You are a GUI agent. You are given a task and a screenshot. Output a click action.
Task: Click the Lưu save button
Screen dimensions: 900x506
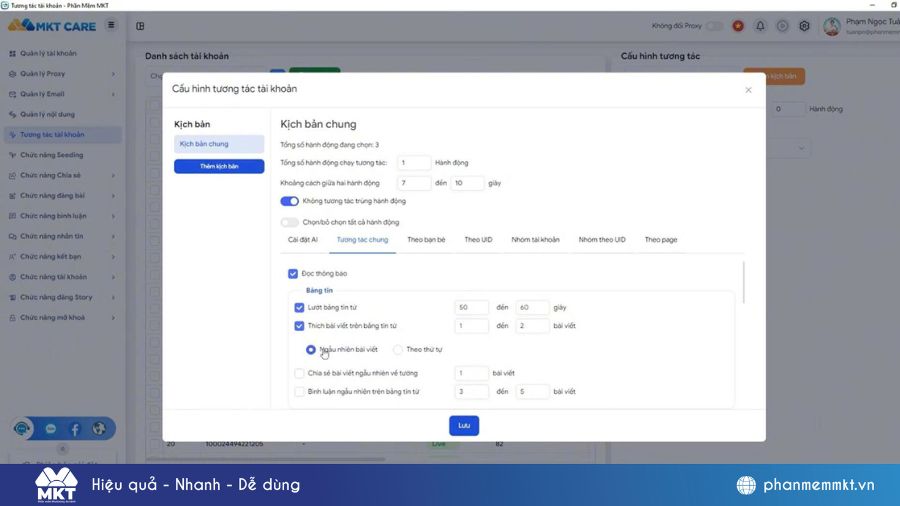(x=464, y=426)
